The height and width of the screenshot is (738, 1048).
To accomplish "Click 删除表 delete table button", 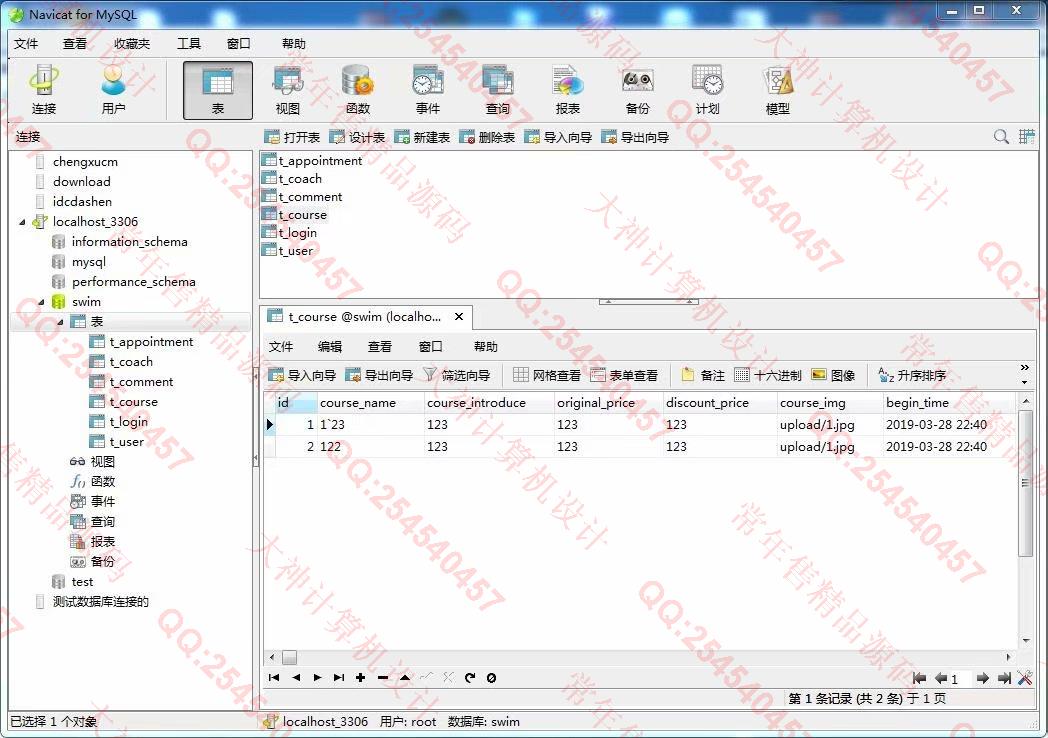I will [487, 137].
